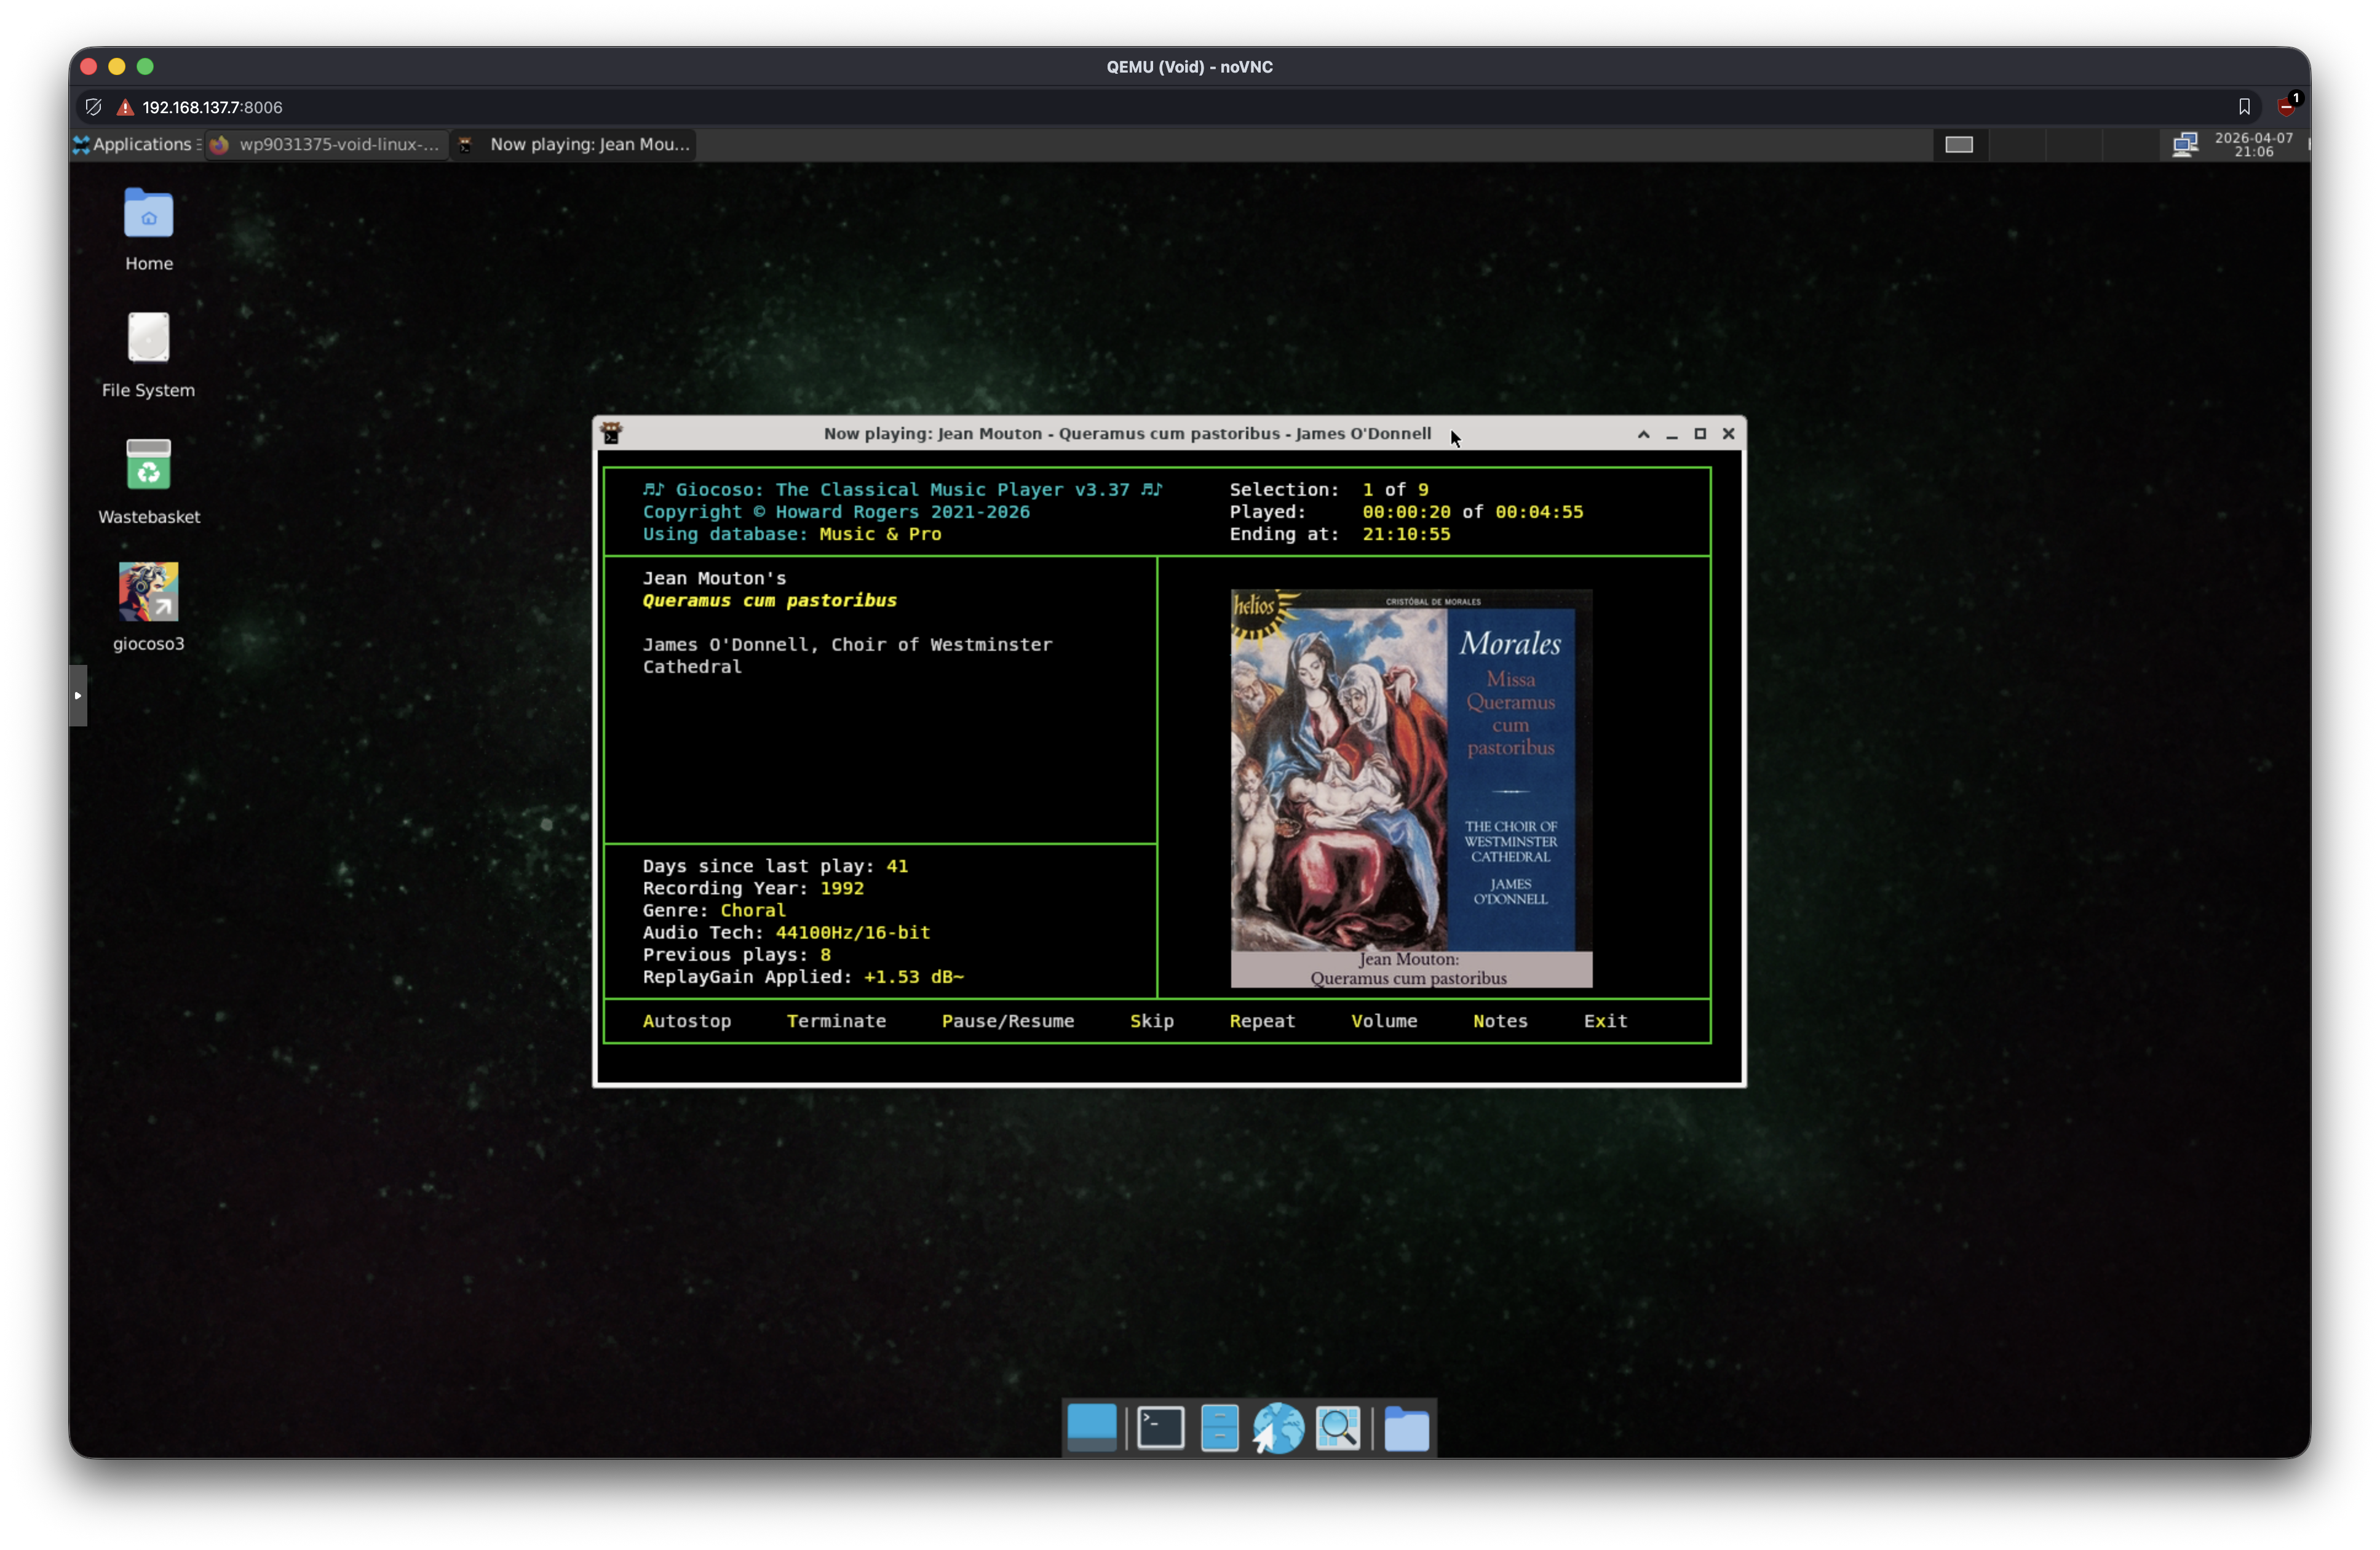Expand the noVNC side control panel
Viewport: 2380px width, 1550px height.
(x=78, y=695)
